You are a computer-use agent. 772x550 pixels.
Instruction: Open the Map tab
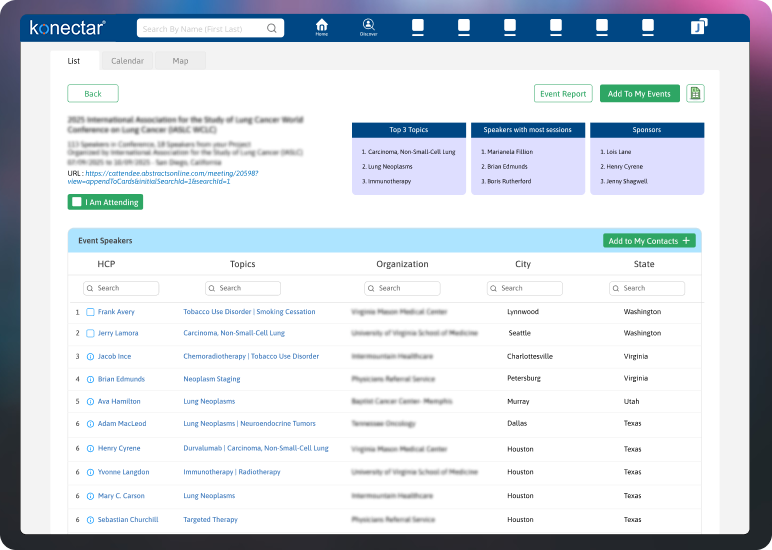pyautogui.click(x=180, y=61)
